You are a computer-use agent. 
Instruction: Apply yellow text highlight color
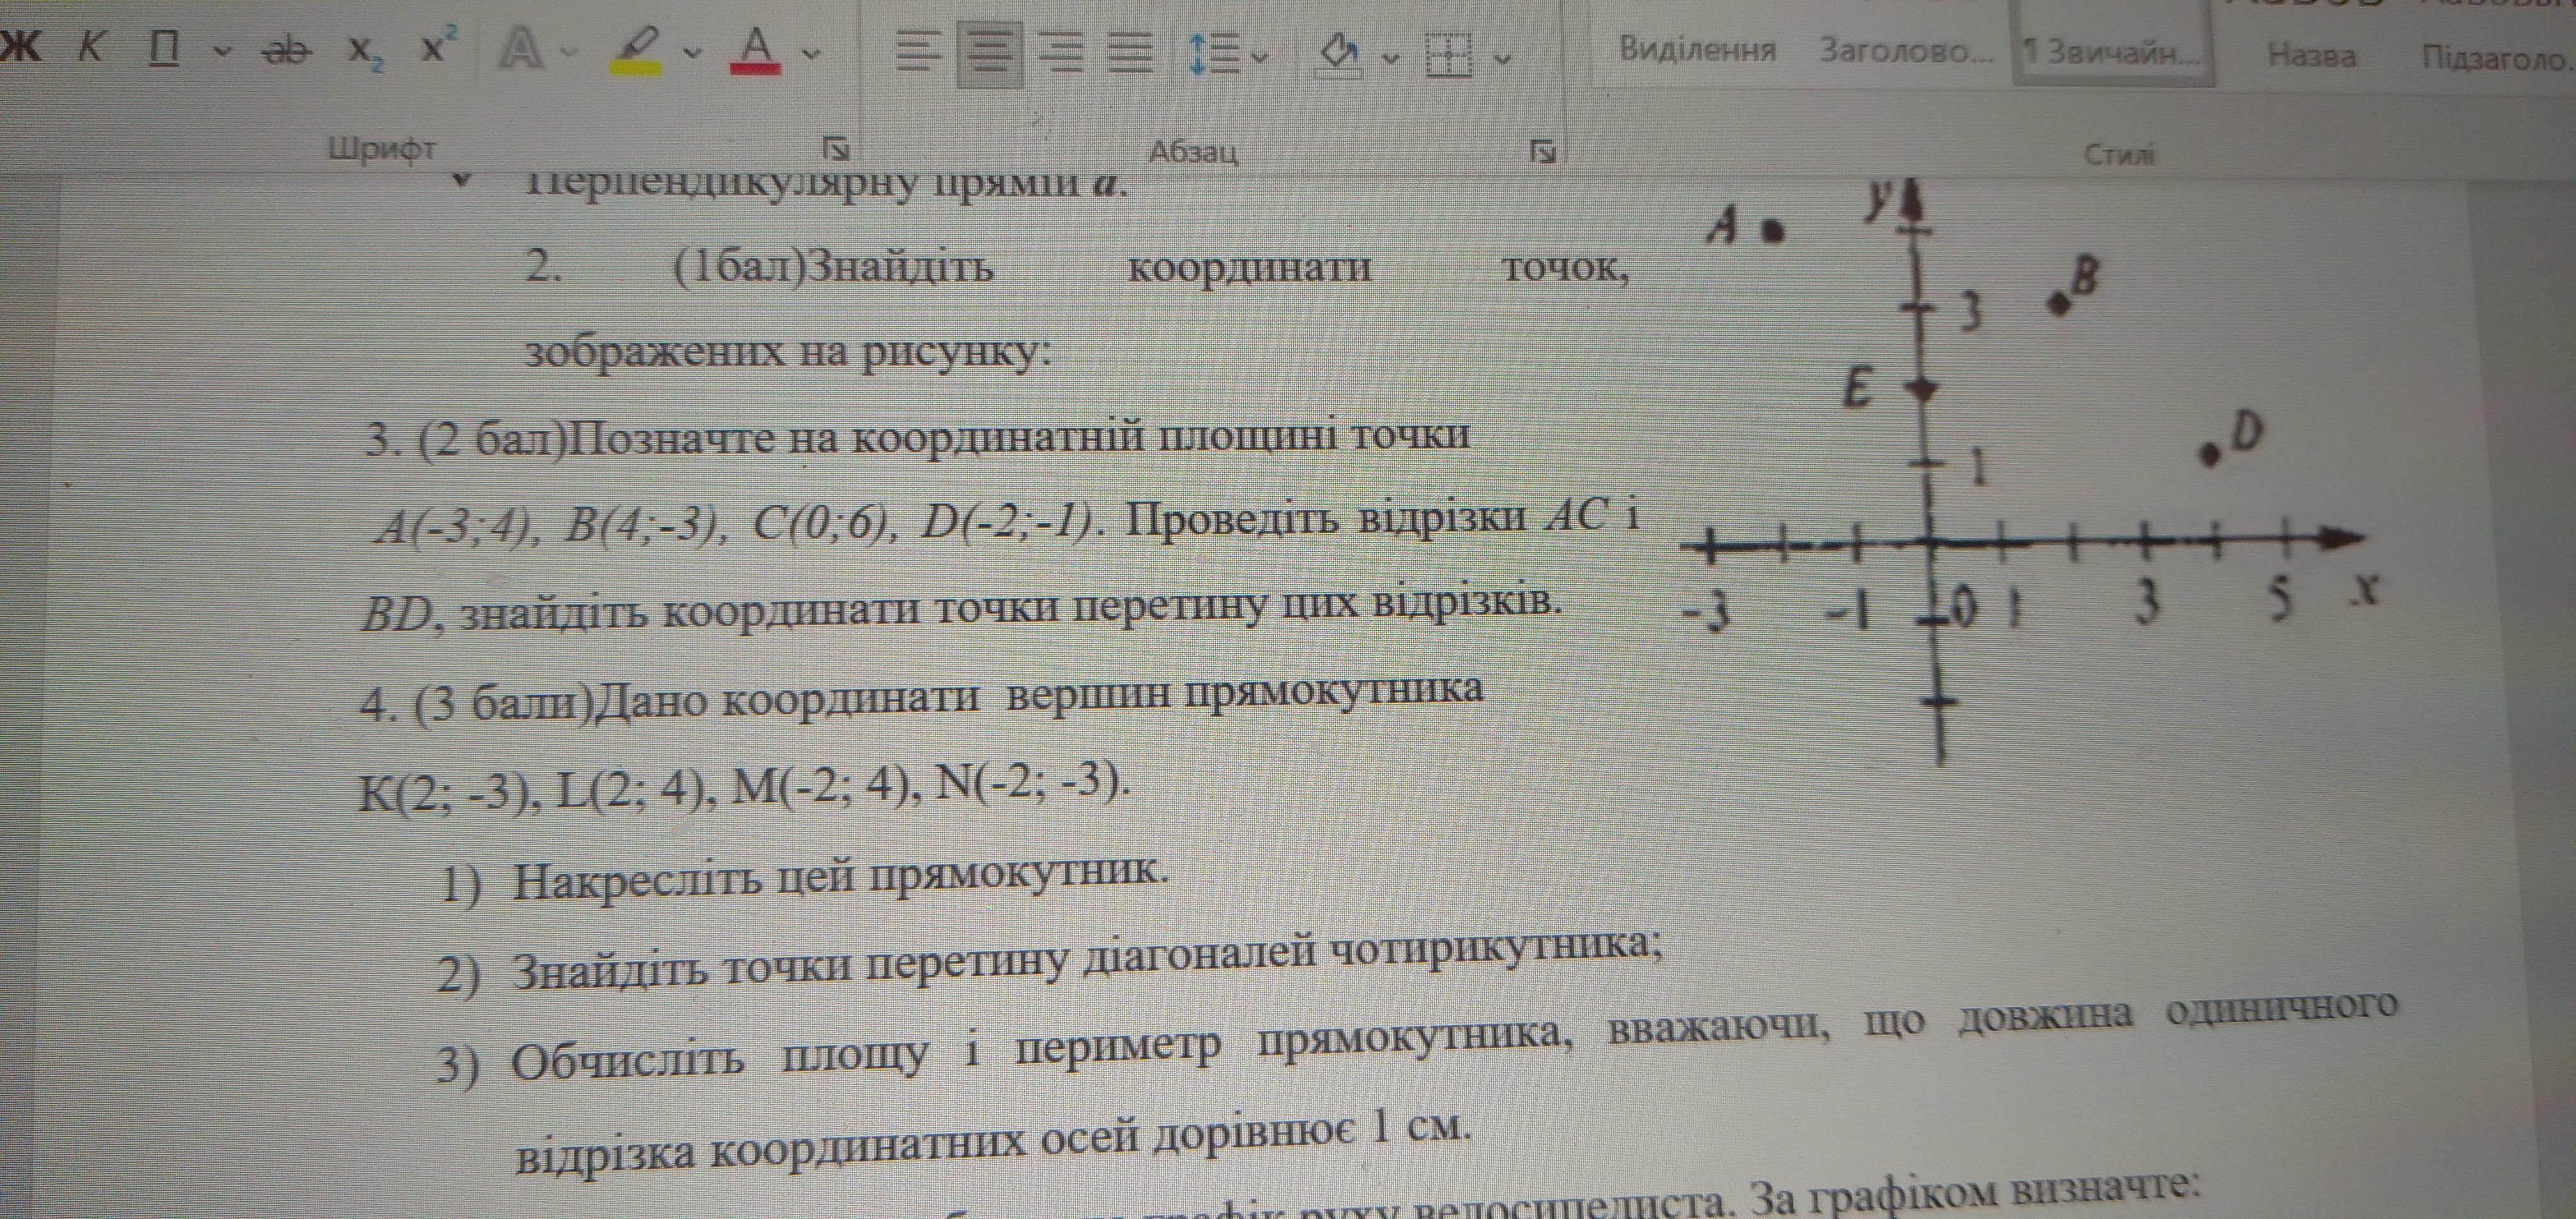pos(637,50)
